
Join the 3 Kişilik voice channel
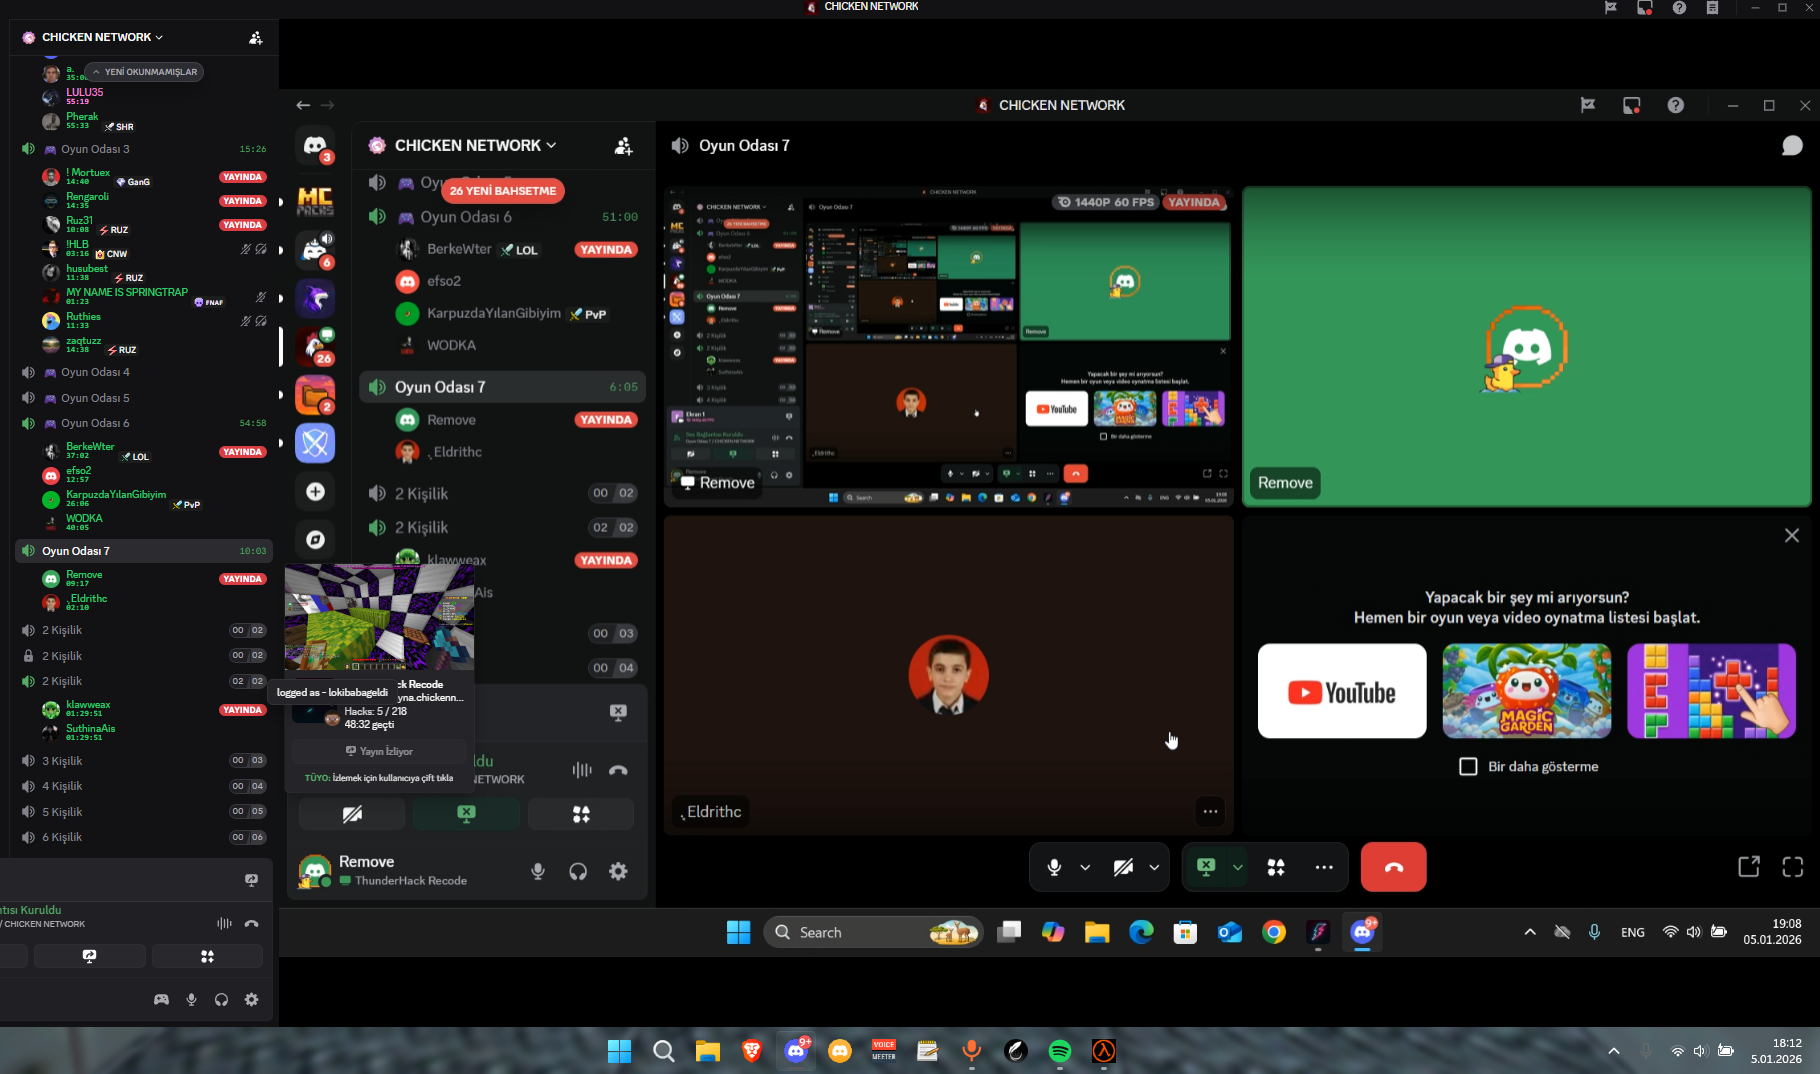coord(144,761)
